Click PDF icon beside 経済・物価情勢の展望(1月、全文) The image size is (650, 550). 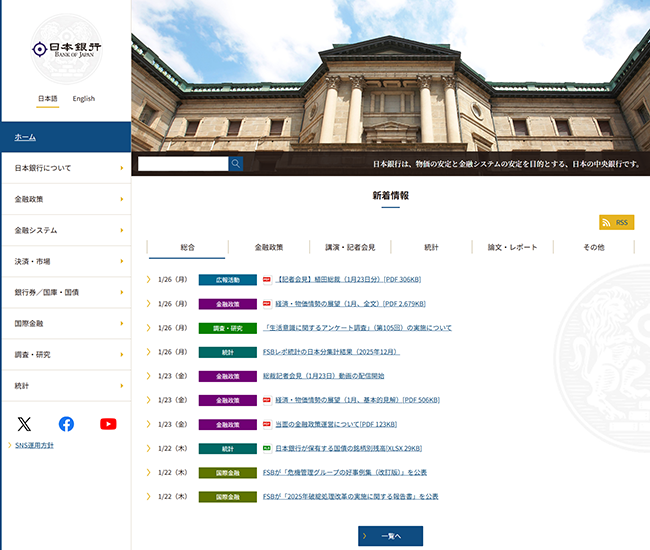(x=267, y=304)
